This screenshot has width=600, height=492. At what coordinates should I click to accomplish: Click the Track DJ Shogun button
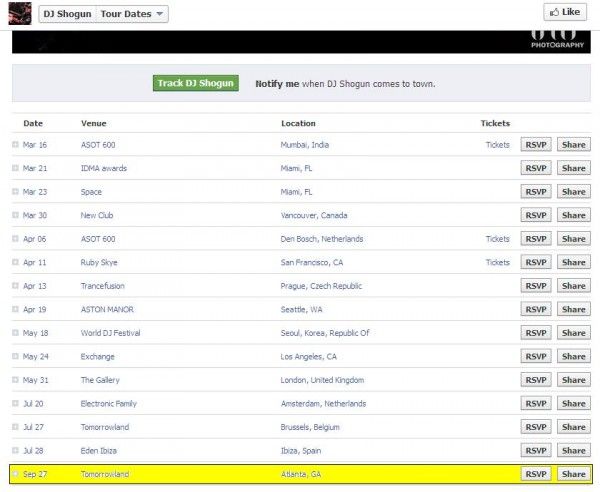pyautogui.click(x=196, y=83)
